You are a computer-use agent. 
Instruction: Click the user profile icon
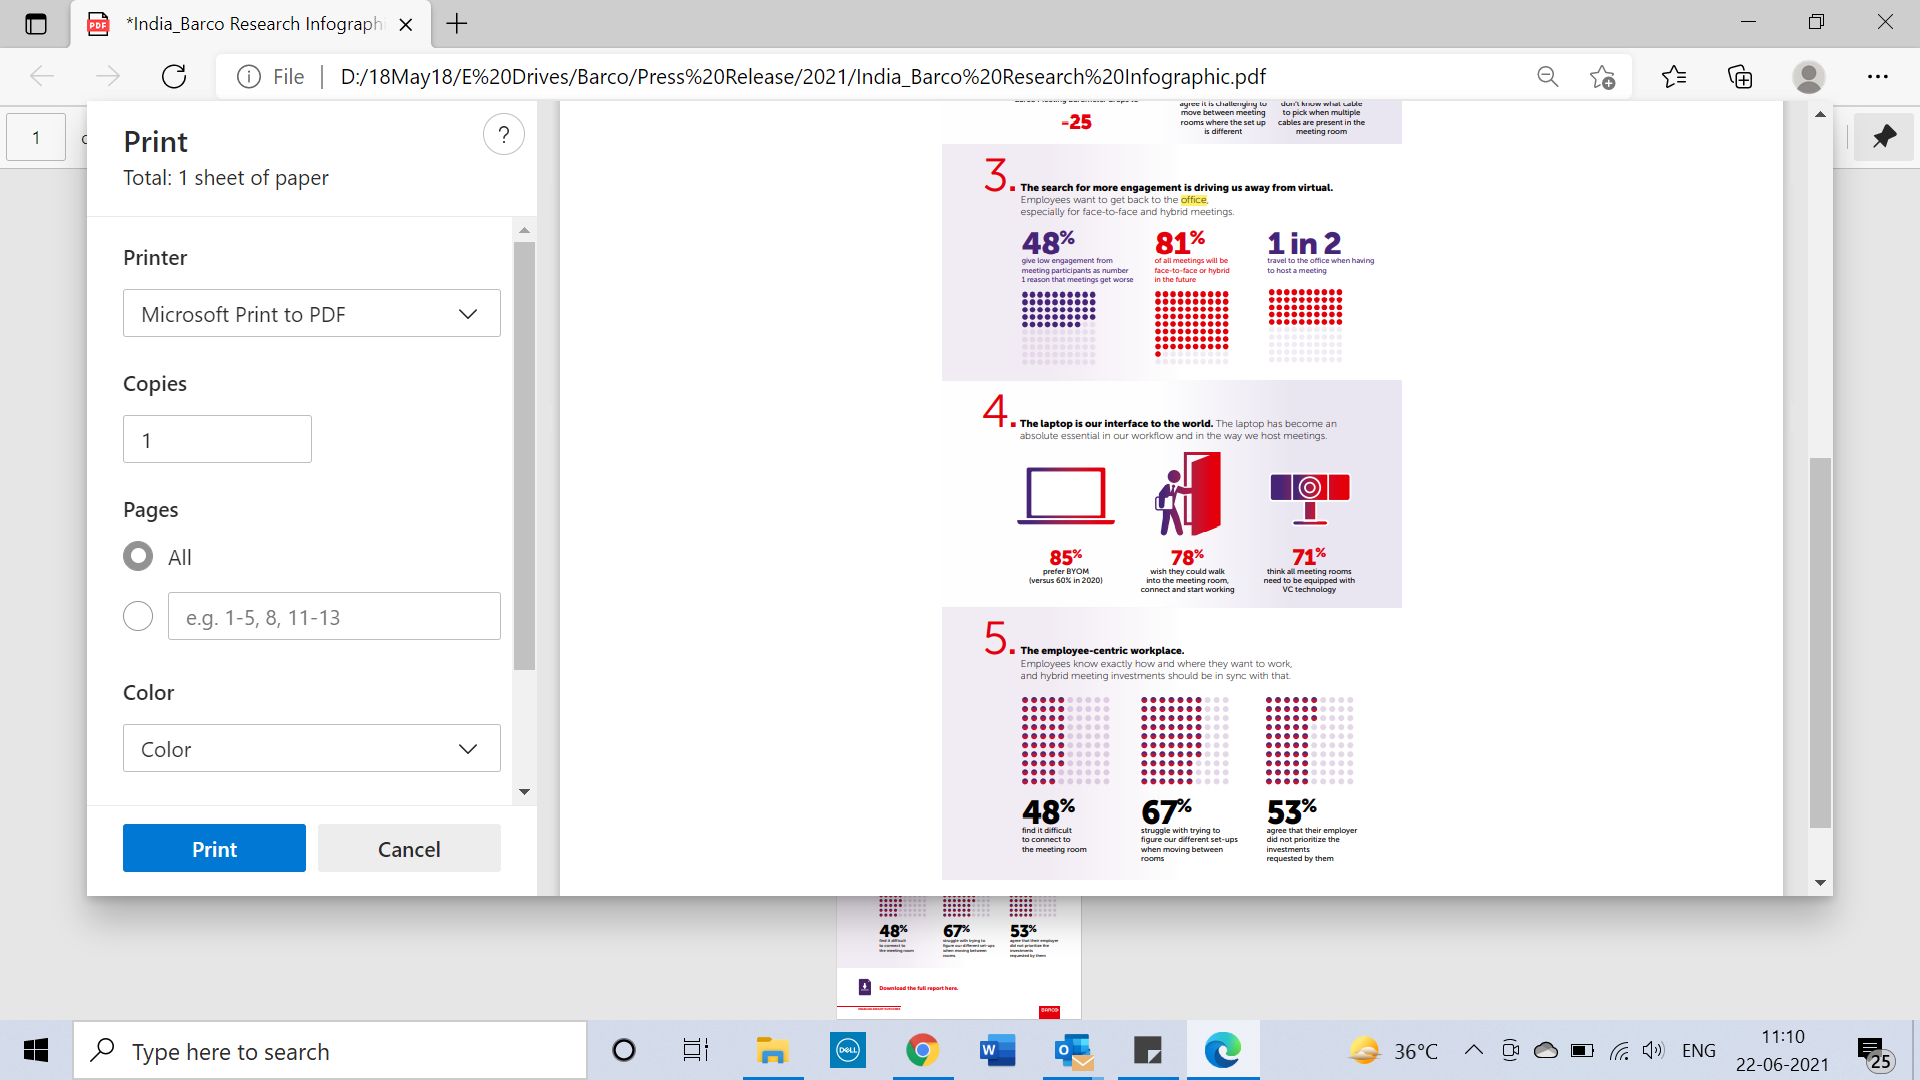tap(1808, 77)
